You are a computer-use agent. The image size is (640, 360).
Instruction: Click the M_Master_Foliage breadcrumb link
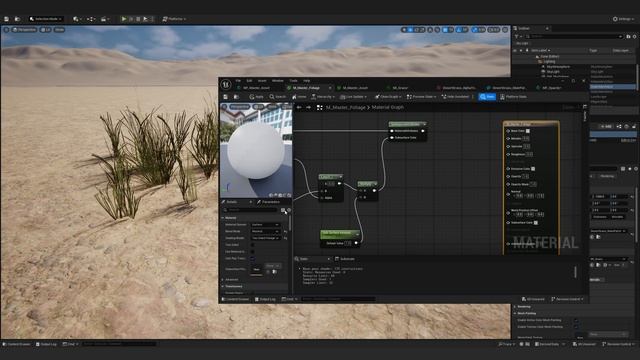[x=345, y=107]
